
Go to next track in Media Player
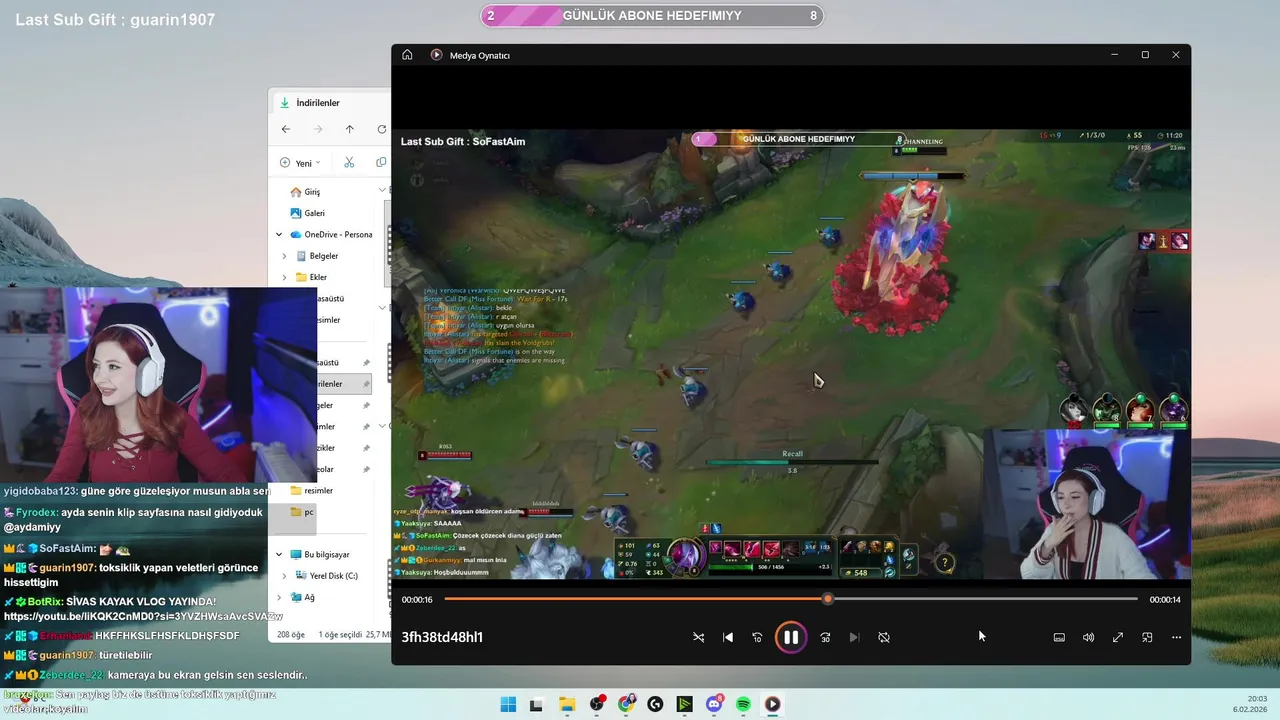[x=854, y=637]
